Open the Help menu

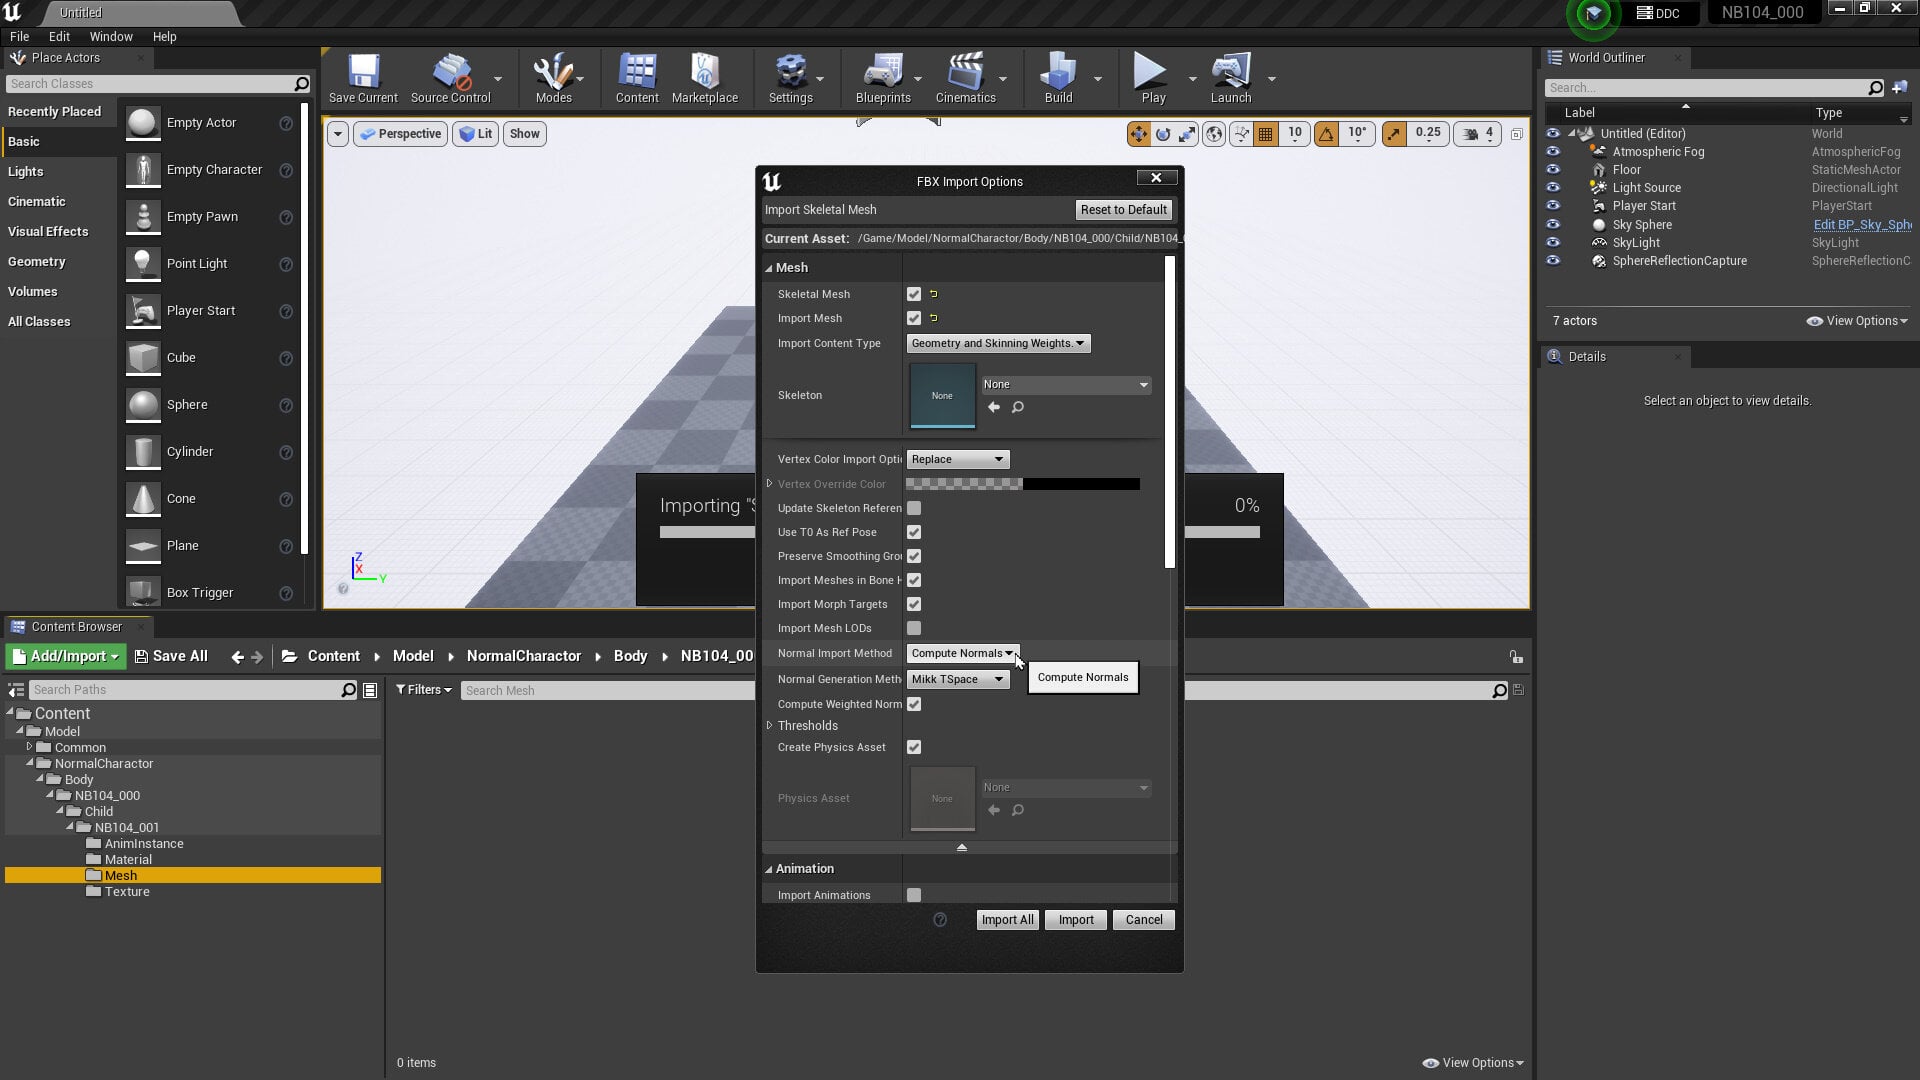click(164, 36)
